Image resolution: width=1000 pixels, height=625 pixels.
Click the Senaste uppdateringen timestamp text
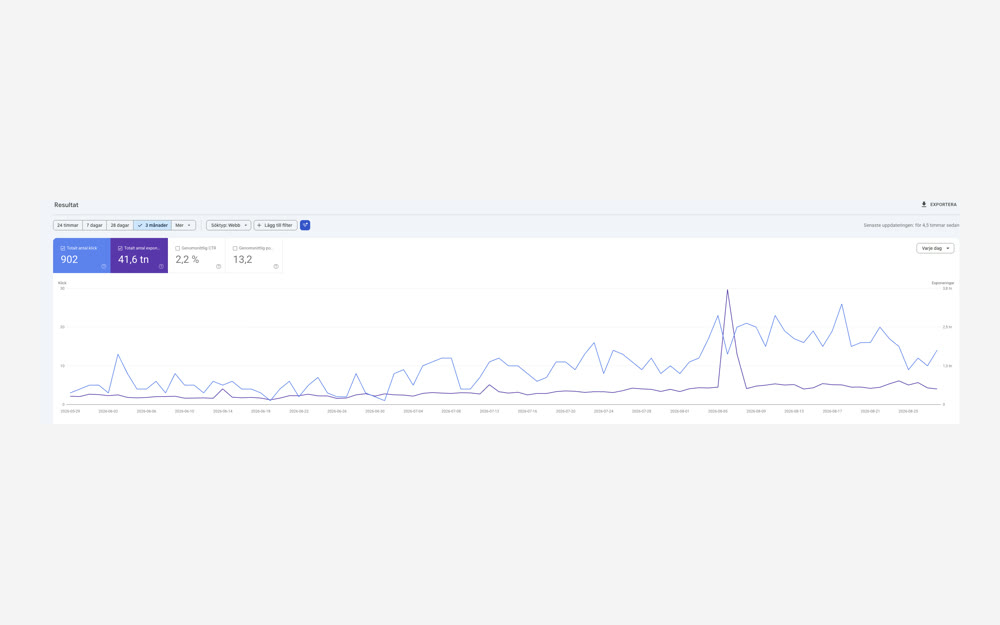911,225
